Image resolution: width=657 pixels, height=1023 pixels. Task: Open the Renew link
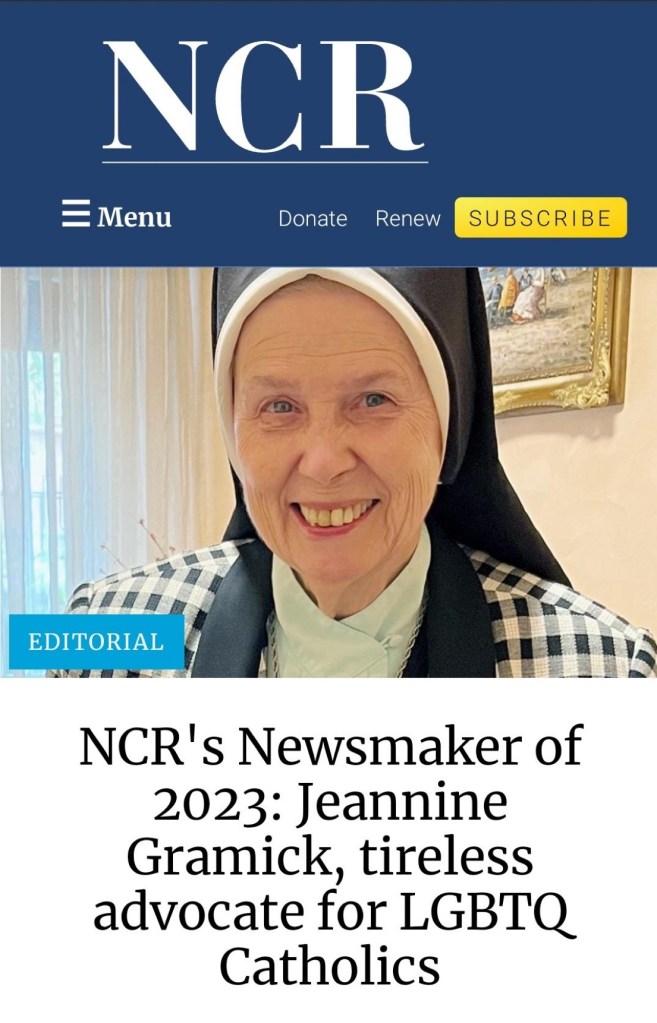click(408, 218)
